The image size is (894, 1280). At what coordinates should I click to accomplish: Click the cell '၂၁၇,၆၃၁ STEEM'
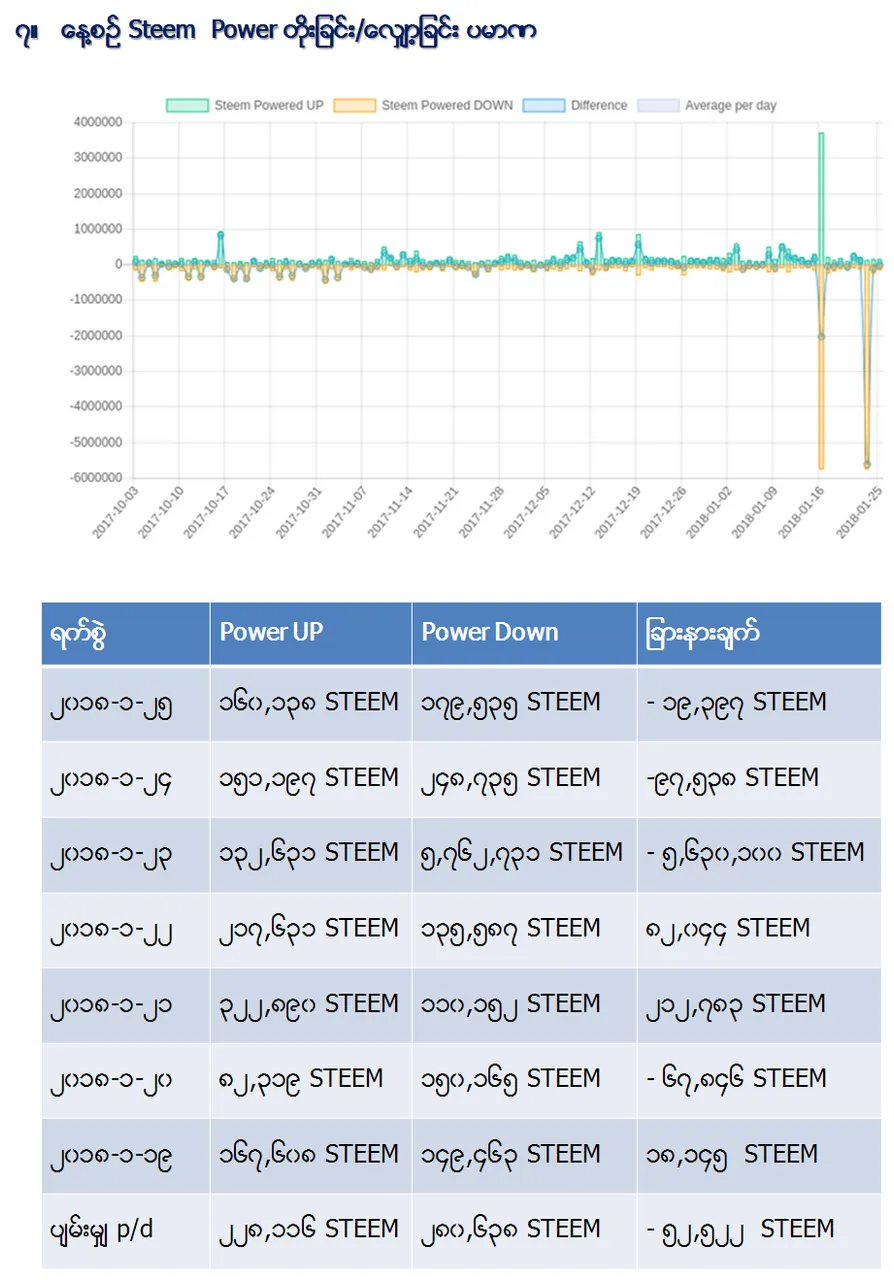311,930
